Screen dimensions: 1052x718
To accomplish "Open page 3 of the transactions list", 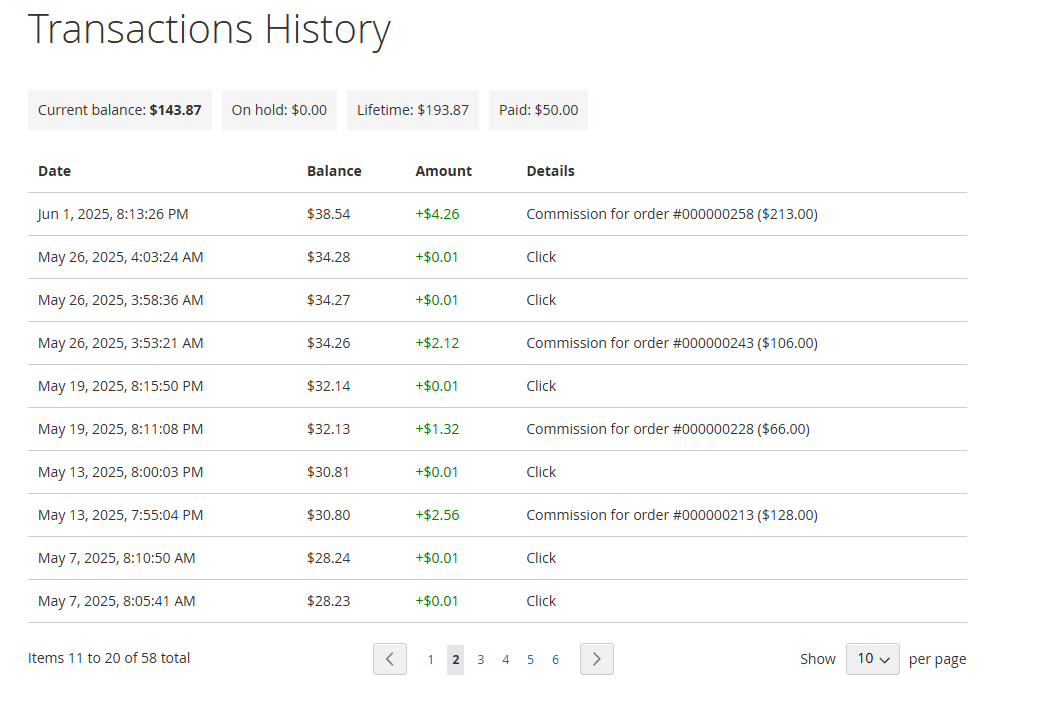I will click(x=480, y=659).
